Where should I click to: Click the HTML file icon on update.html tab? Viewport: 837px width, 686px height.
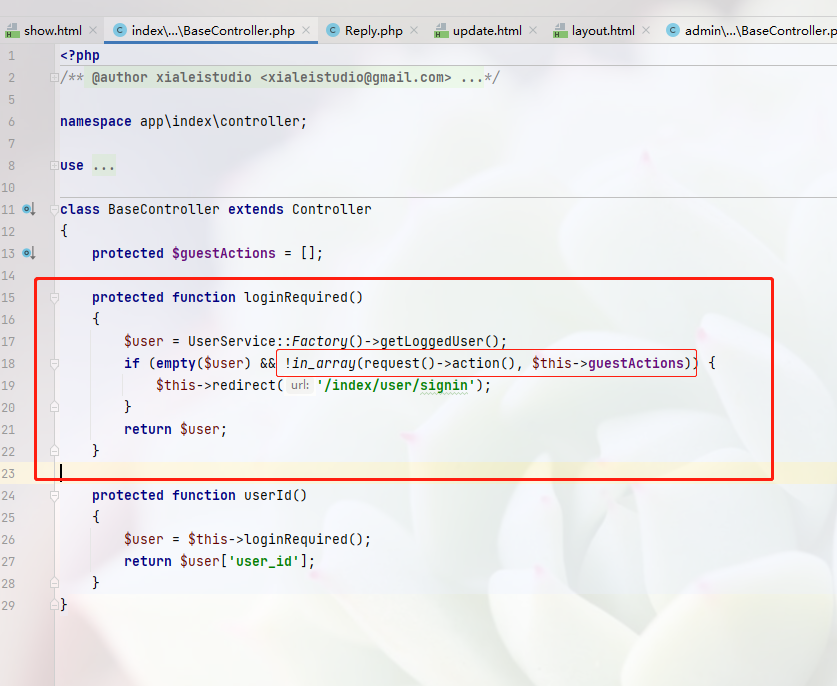(440, 30)
